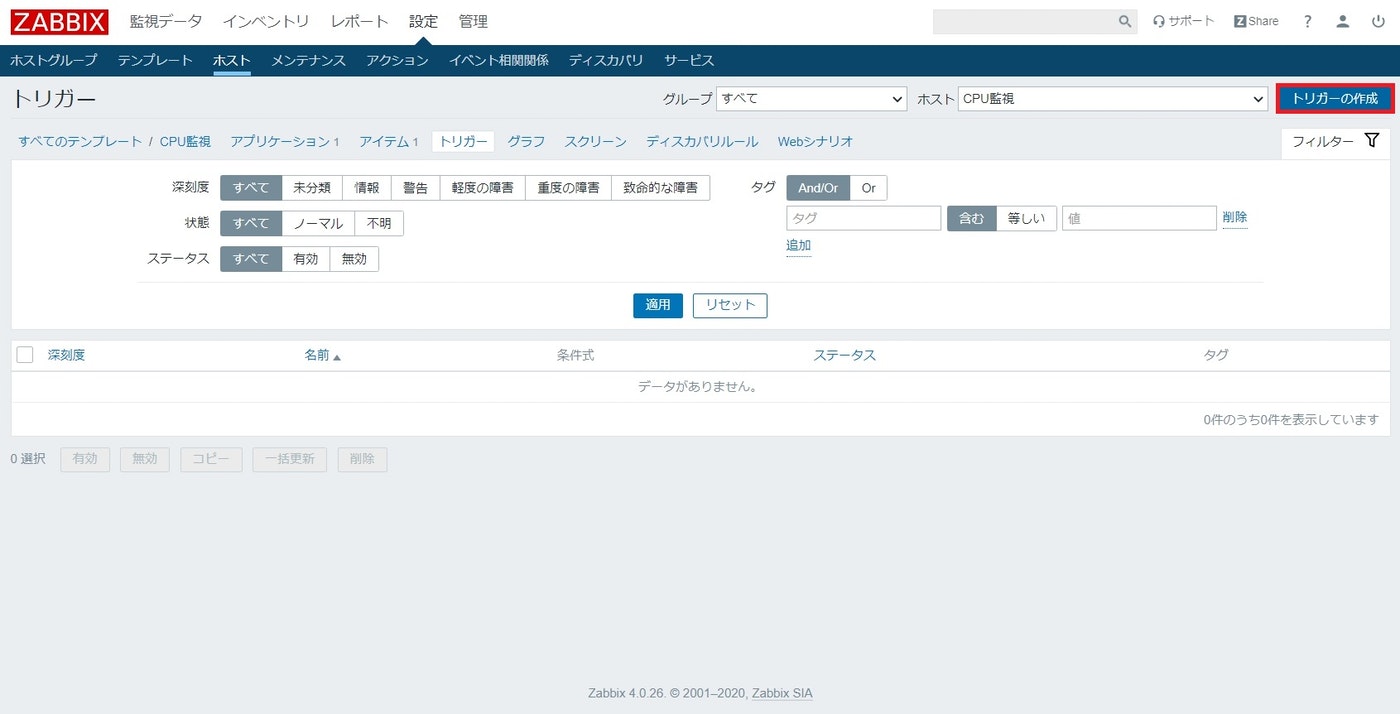Toggle the select-all checkbox in table header
The image size is (1400, 714).
pos(25,354)
